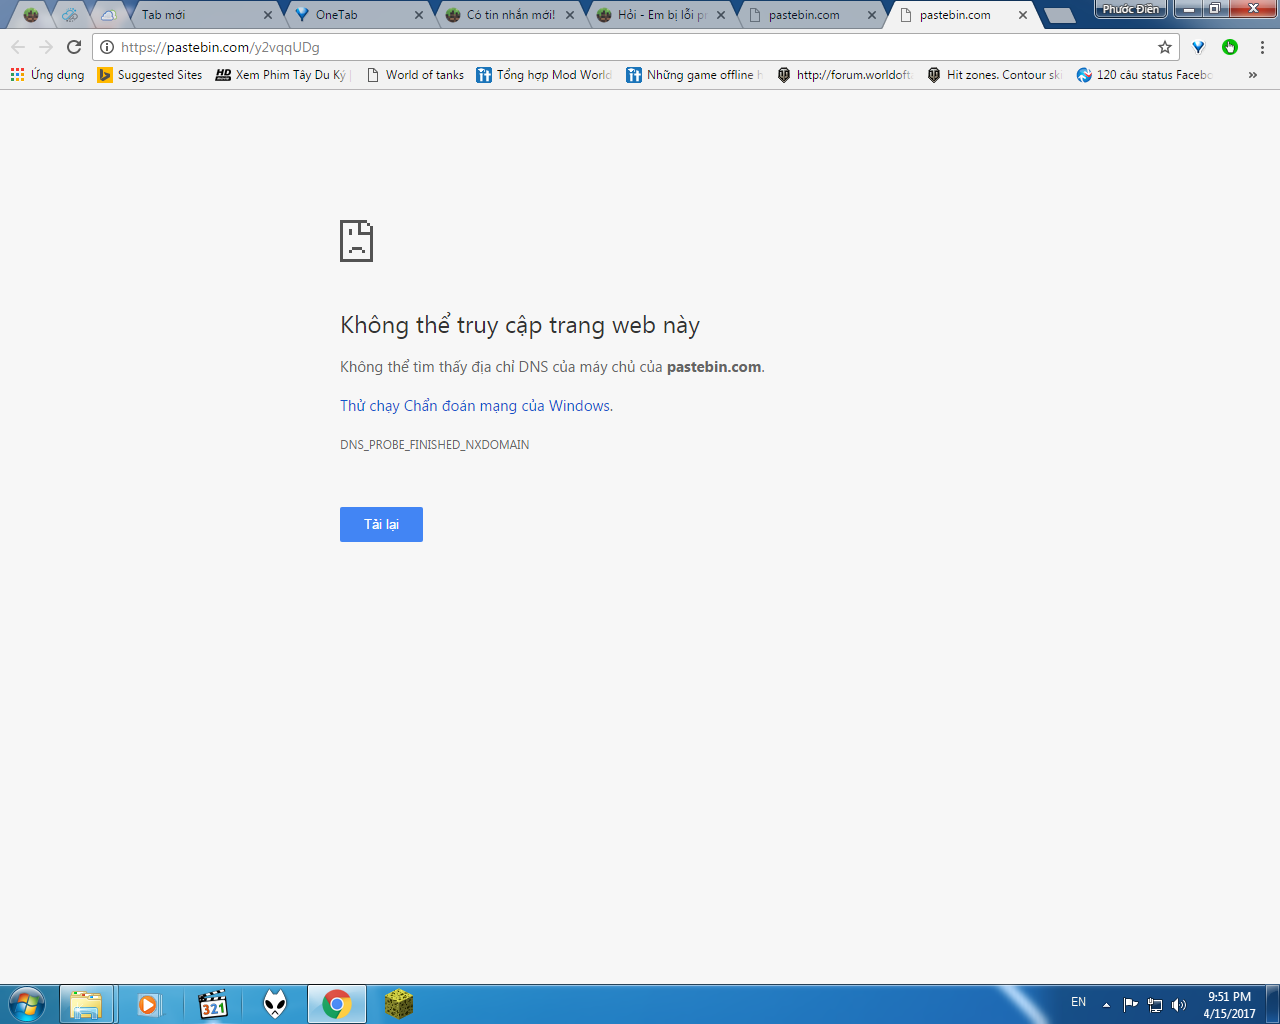Screen dimensions: 1280x1024
Task: Close the Có tin nhắn mới! tab
Action: [570, 15]
